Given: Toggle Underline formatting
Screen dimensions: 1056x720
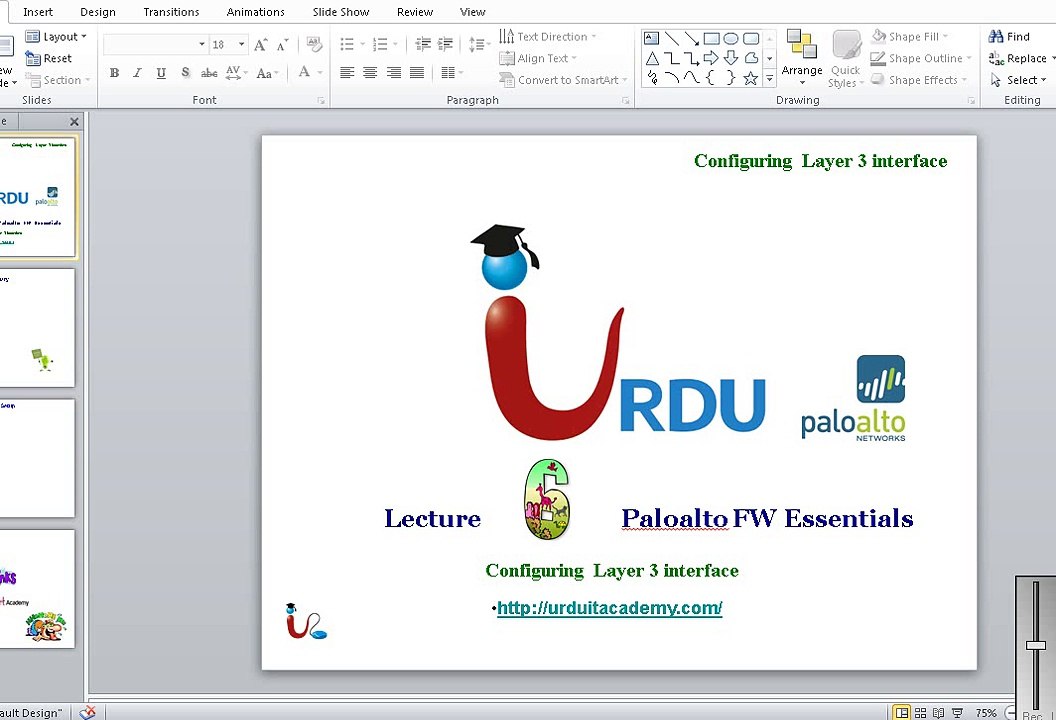Looking at the screenshot, I should click(x=161, y=73).
